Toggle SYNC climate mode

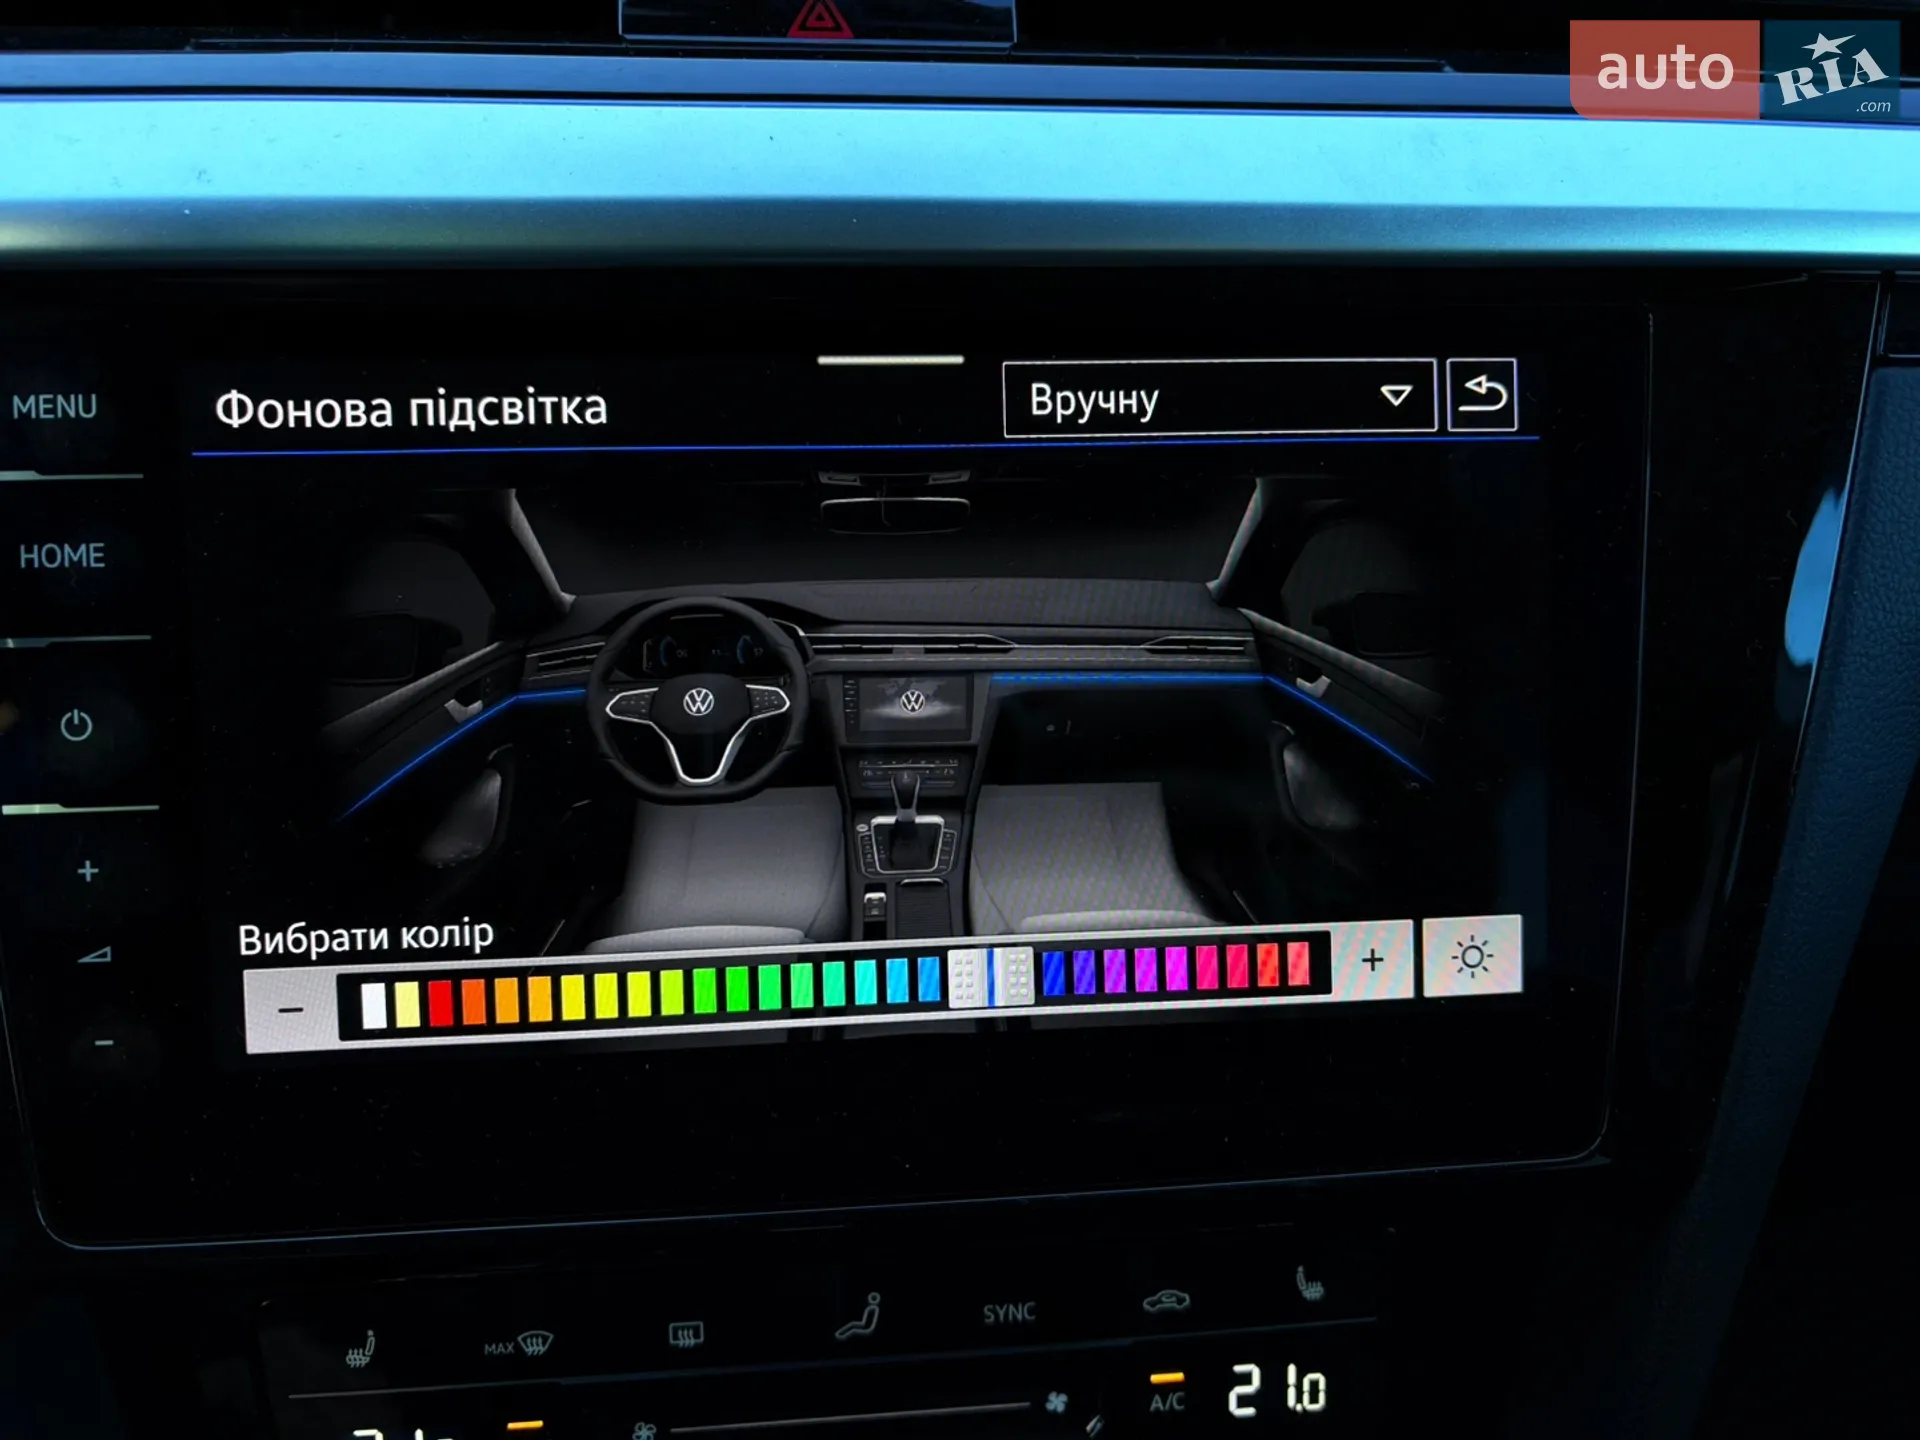1008,1313
